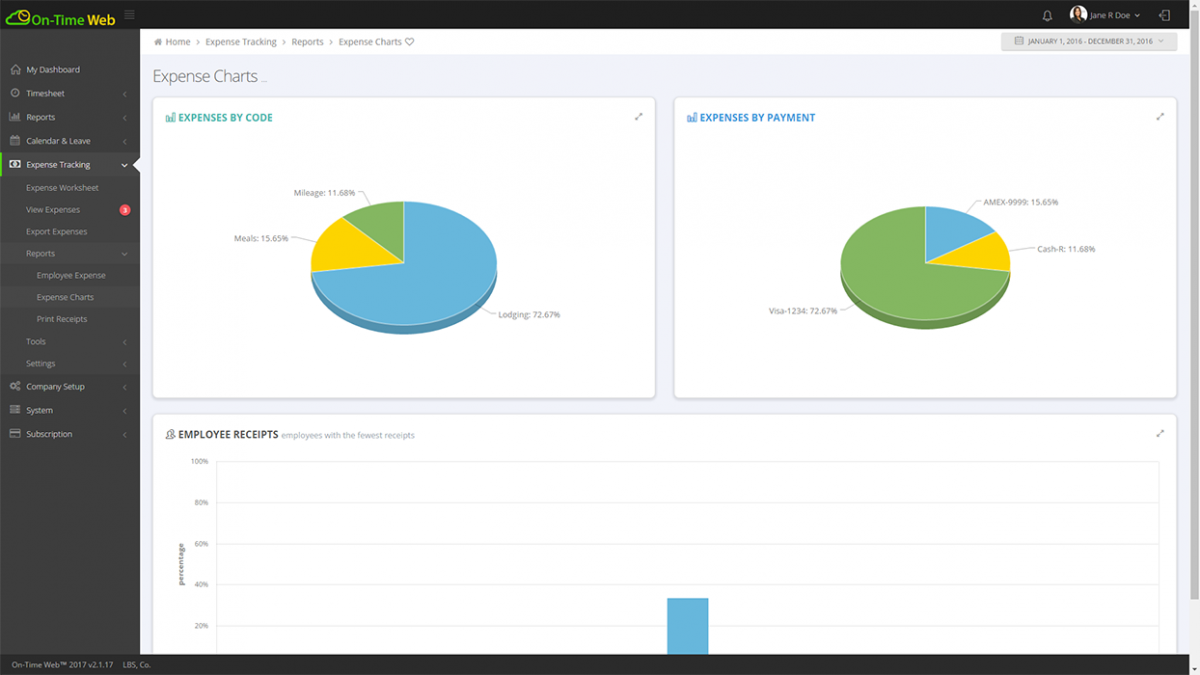1200x675 pixels.
Task: Click the 'AMEX-9999: 15.65%' label
Action: (1020, 202)
